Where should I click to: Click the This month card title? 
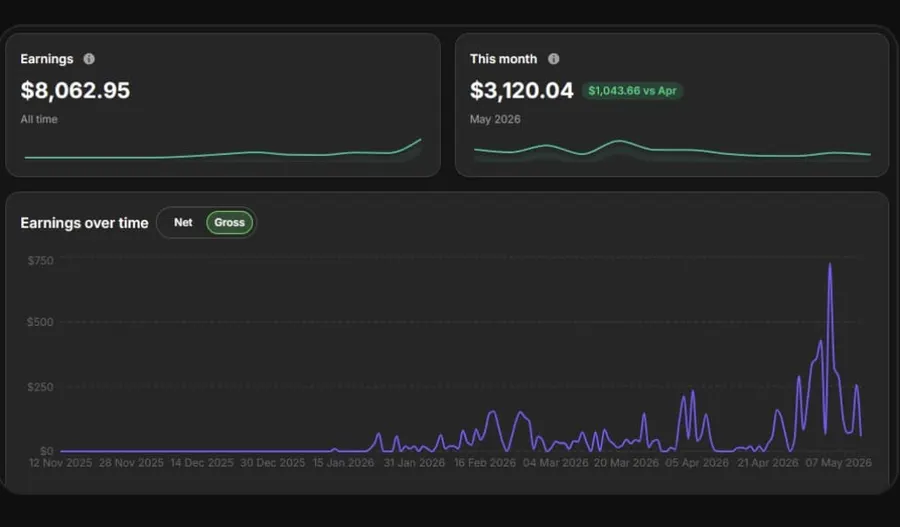point(503,59)
